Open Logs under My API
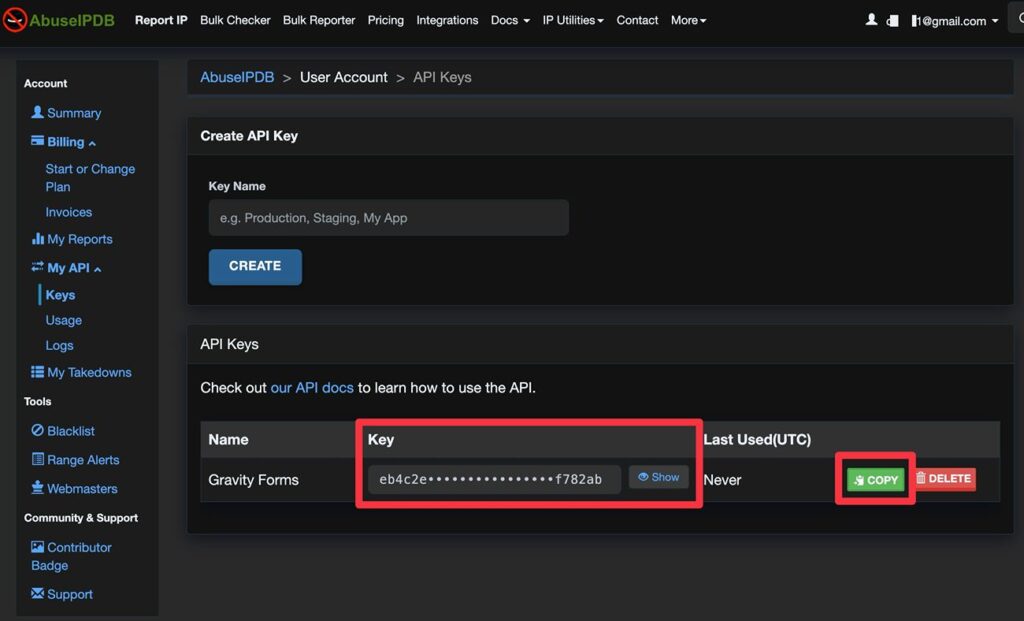Screen dimensions: 1024x621 click(59, 345)
